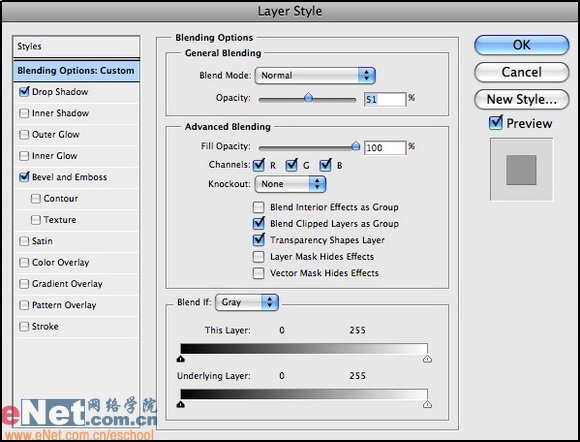Click Underlying Layer white slider triangle

click(427, 404)
